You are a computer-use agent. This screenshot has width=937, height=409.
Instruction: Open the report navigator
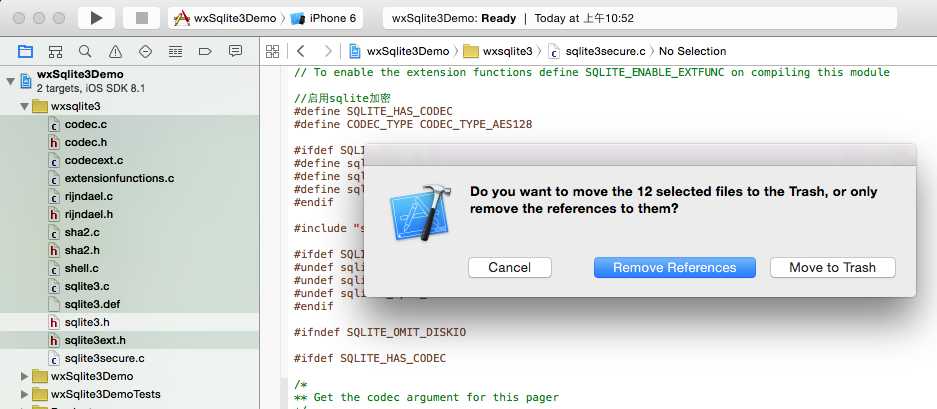tap(236, 51)
